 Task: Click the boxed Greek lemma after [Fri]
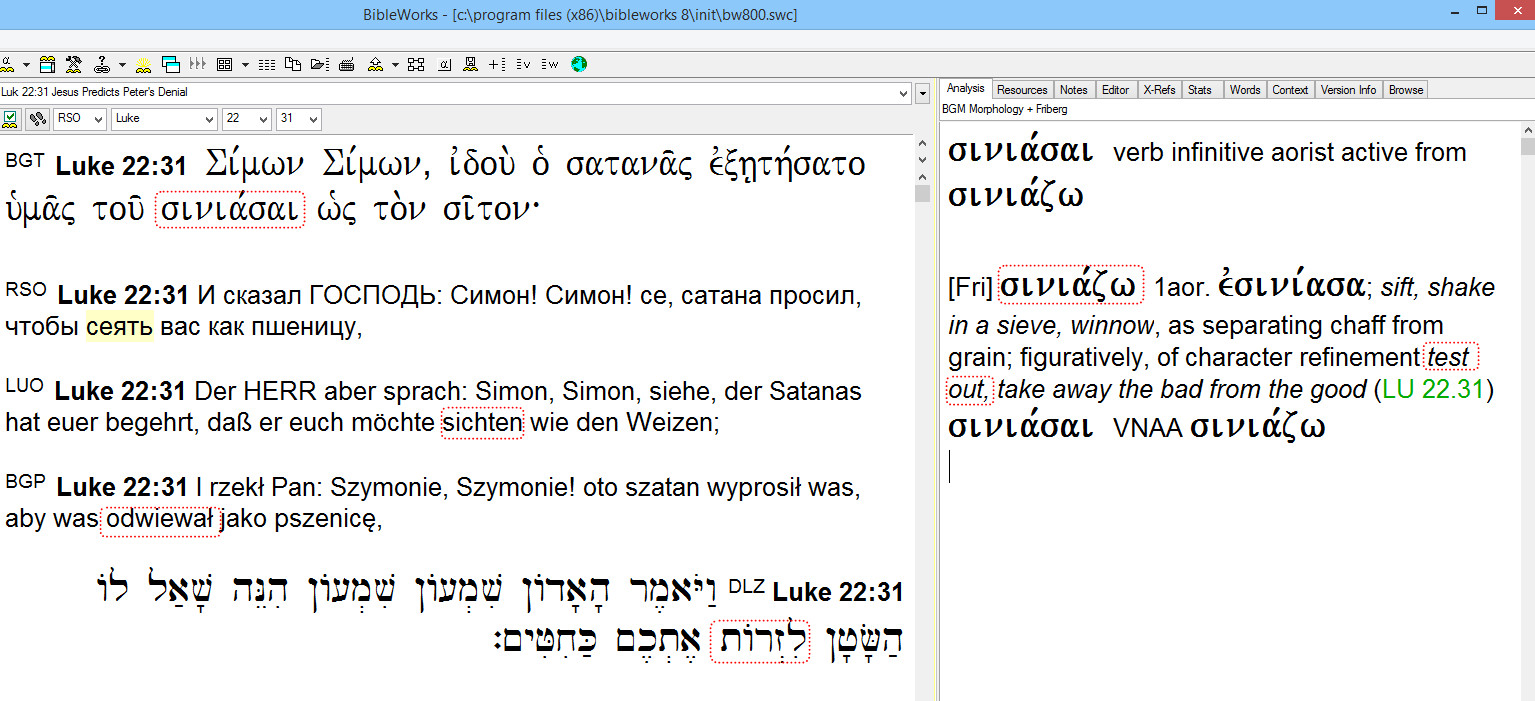point(1070,287)
